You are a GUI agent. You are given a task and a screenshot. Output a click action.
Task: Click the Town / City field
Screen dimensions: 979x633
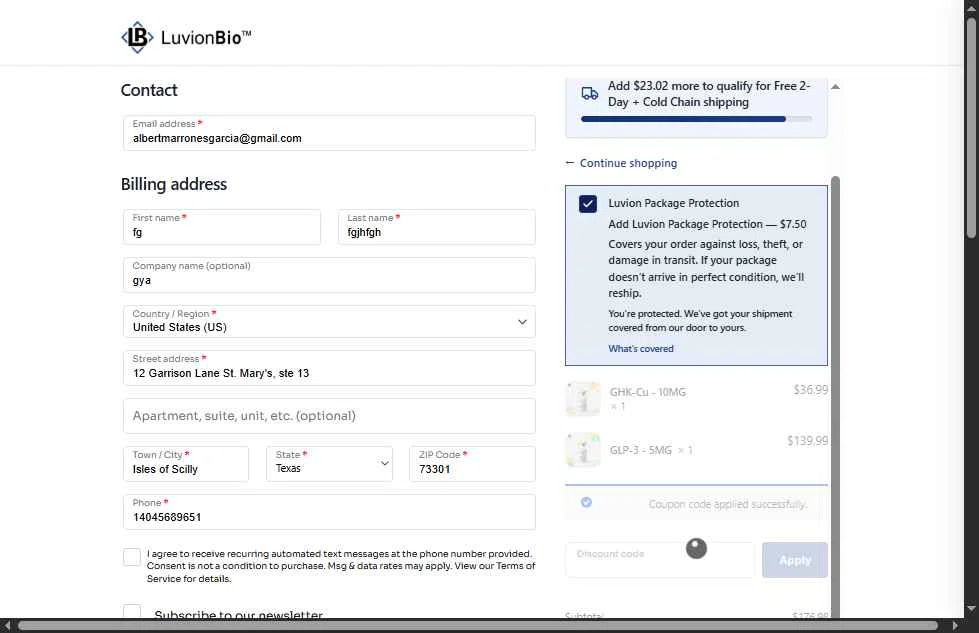pos(185,464)
